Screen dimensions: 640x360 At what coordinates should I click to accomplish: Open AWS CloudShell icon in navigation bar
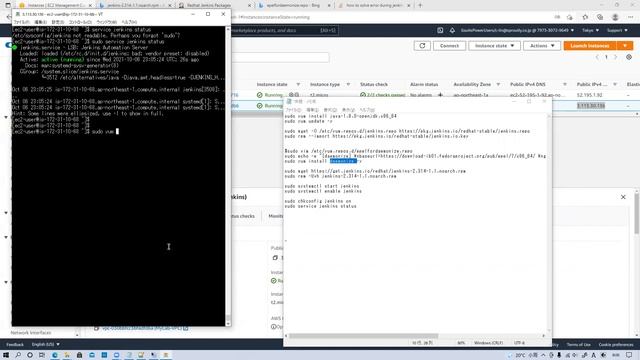click(440, 30)
